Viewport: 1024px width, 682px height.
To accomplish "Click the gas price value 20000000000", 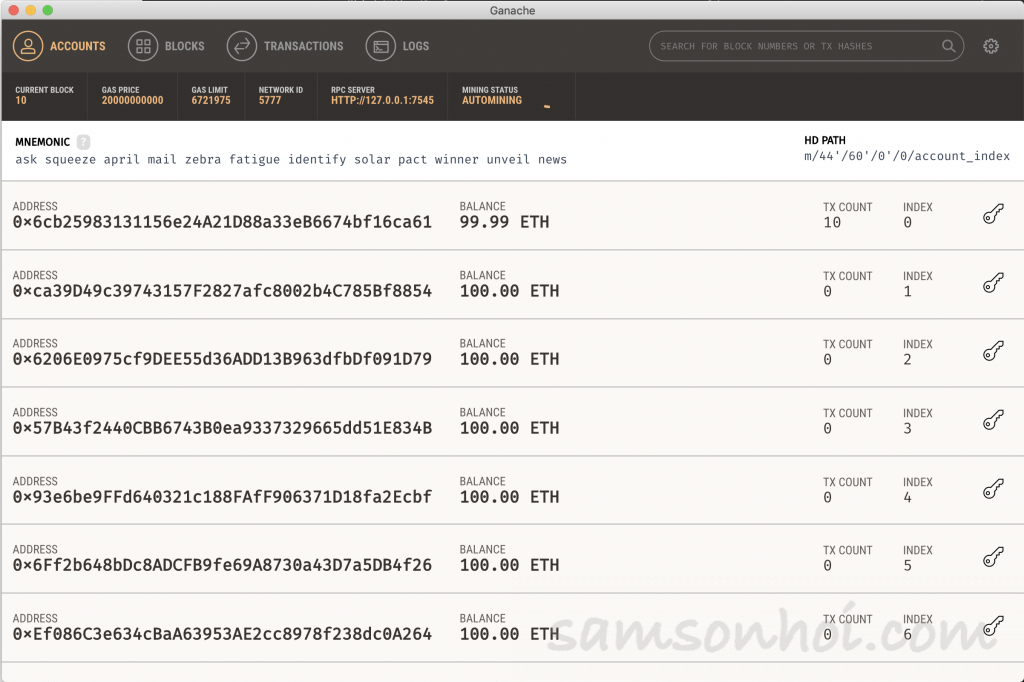I will click(x=133, y=101).
